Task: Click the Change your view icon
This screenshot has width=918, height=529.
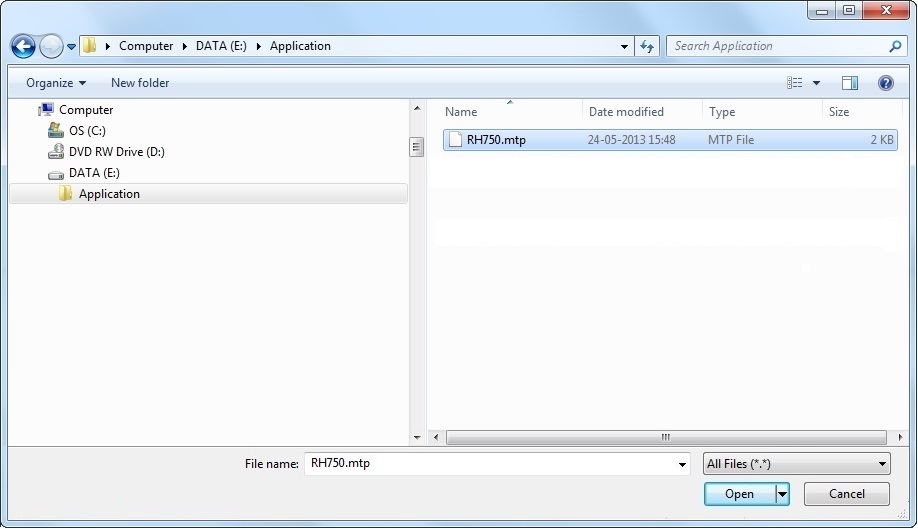Action: [796, 83]
